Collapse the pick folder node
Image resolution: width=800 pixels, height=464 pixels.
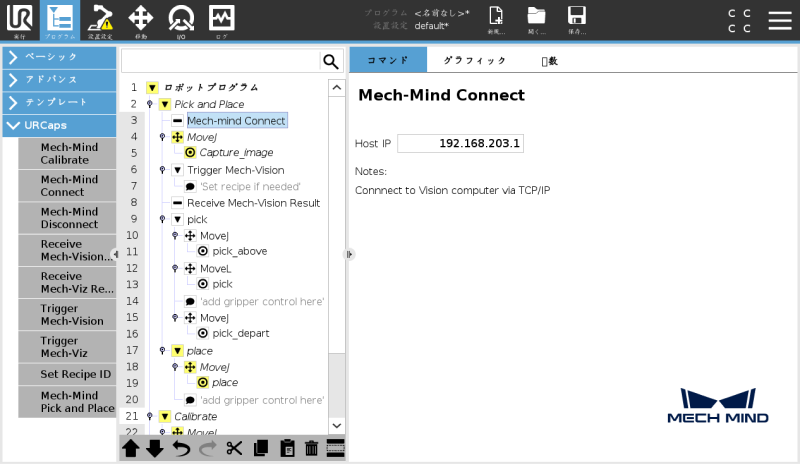coord(177,219)
